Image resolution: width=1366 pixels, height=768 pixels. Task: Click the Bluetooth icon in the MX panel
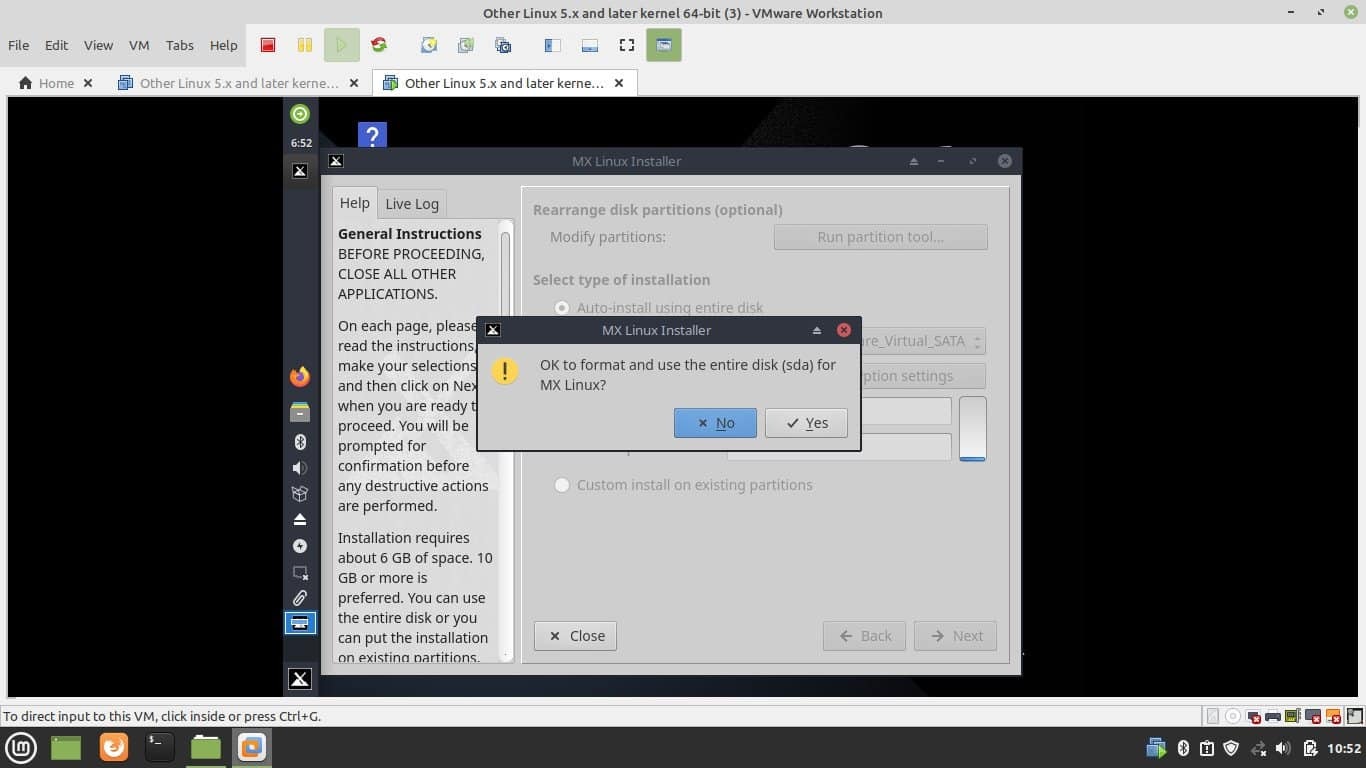pos(300,442)
